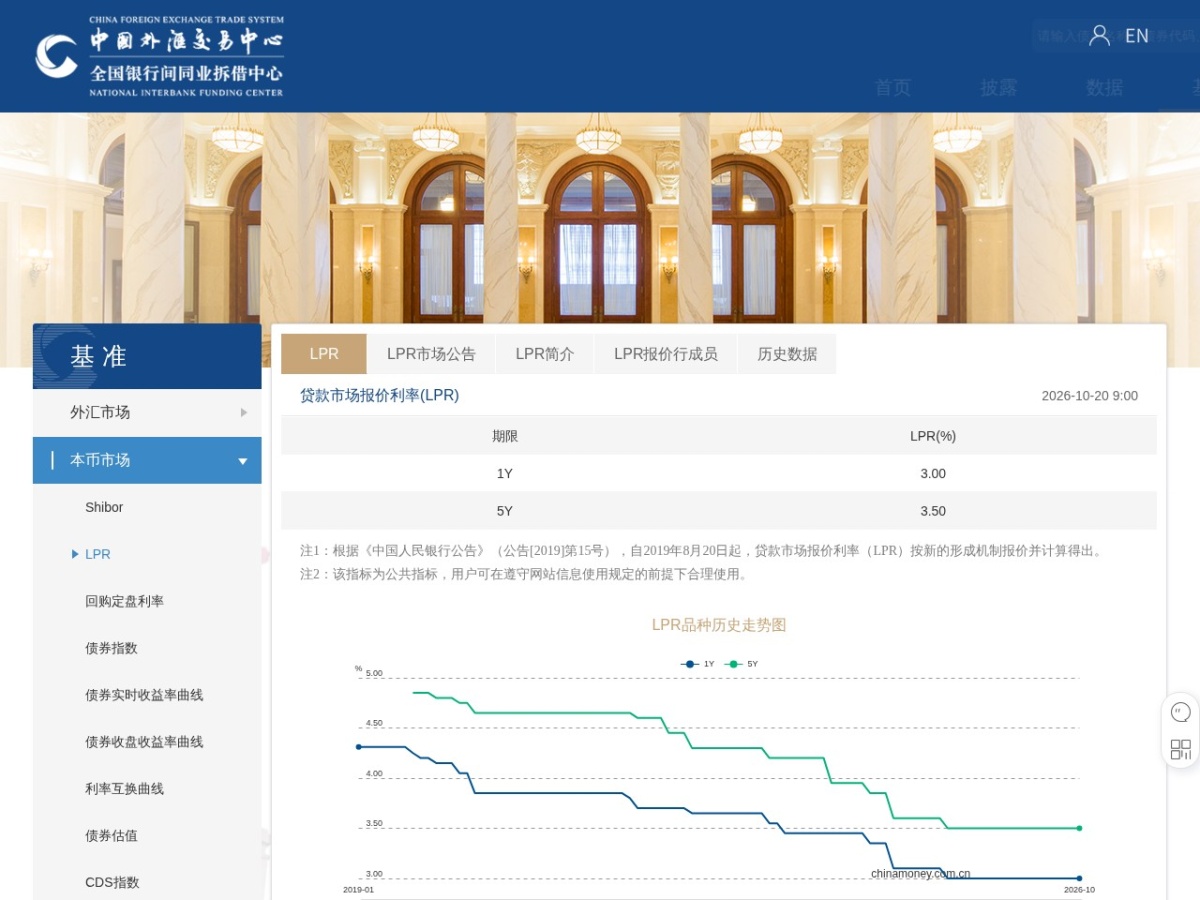1200x900 pixels.
Task: Open 债券指数 in sidebar
Action: pyautogui.click(x=111, y=648)
